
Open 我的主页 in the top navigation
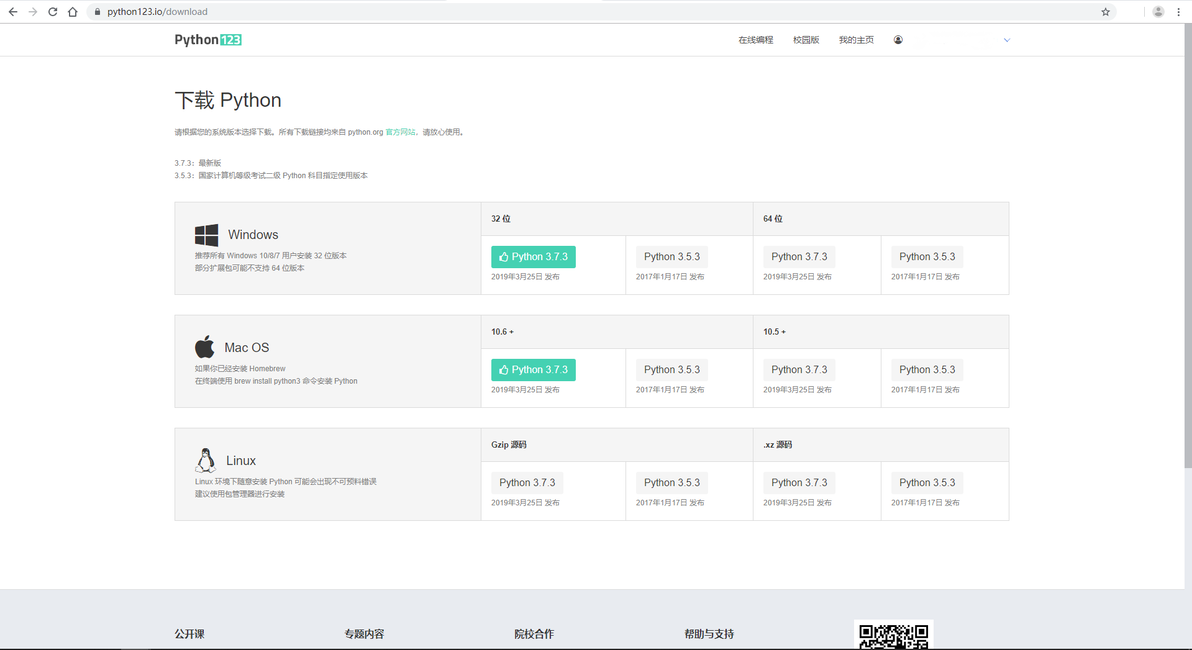point(856,40)
